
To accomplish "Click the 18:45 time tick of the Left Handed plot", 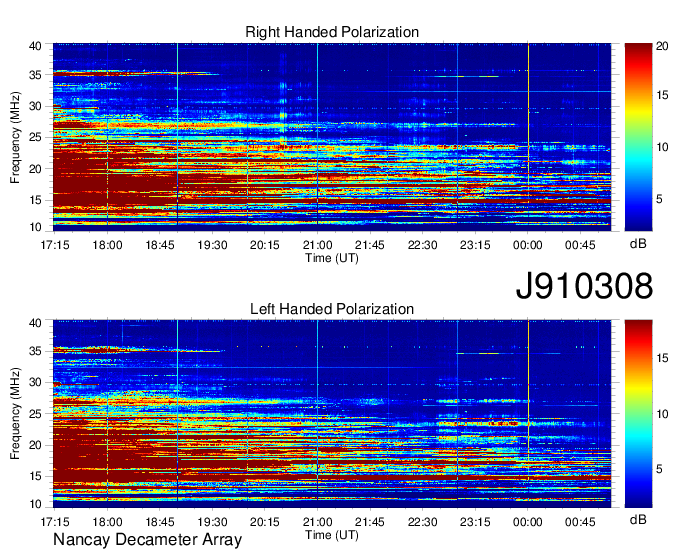I will coord(160,522).
